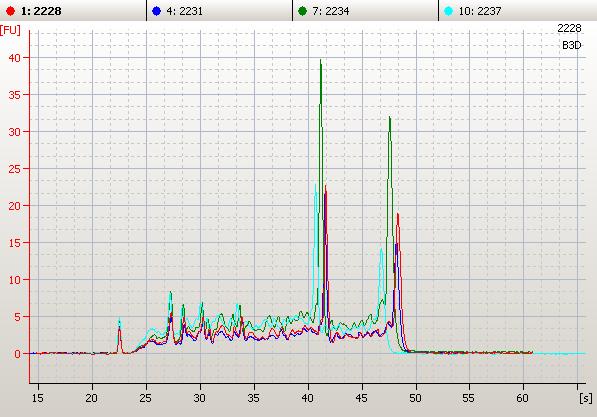Click the second green peak near 47.5 s
Viewport: 597px width, 417px height.
(x=389, y=119)
